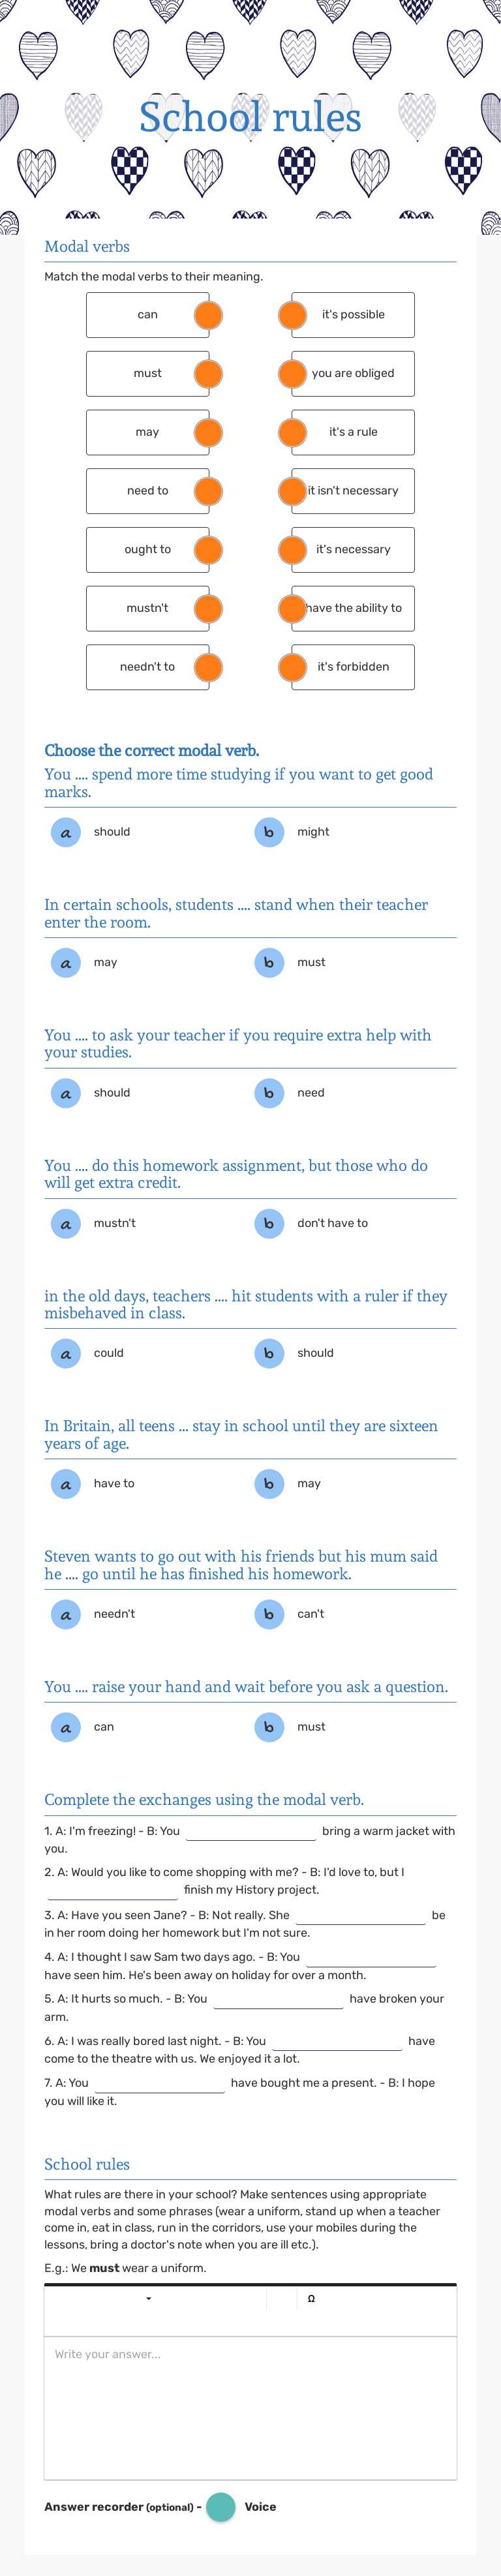501x2576 pixels.
Task: Select option b "can't" for Steven's question
Action: click(x=269, y=1613)
